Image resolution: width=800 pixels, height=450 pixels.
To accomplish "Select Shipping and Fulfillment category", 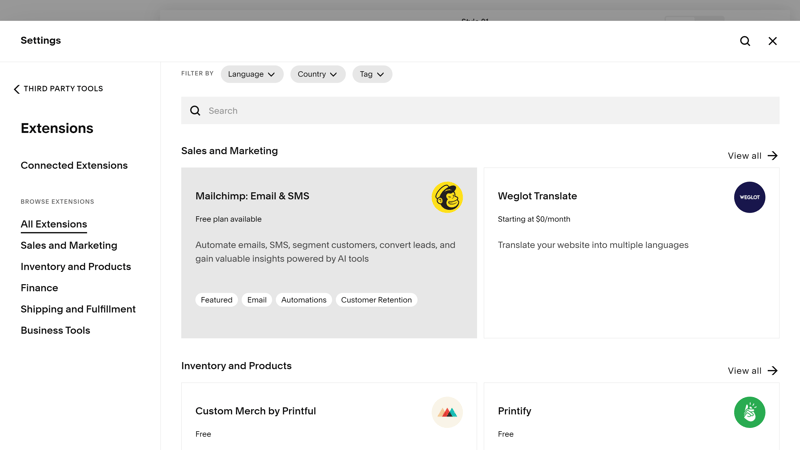I will point(78,309).
